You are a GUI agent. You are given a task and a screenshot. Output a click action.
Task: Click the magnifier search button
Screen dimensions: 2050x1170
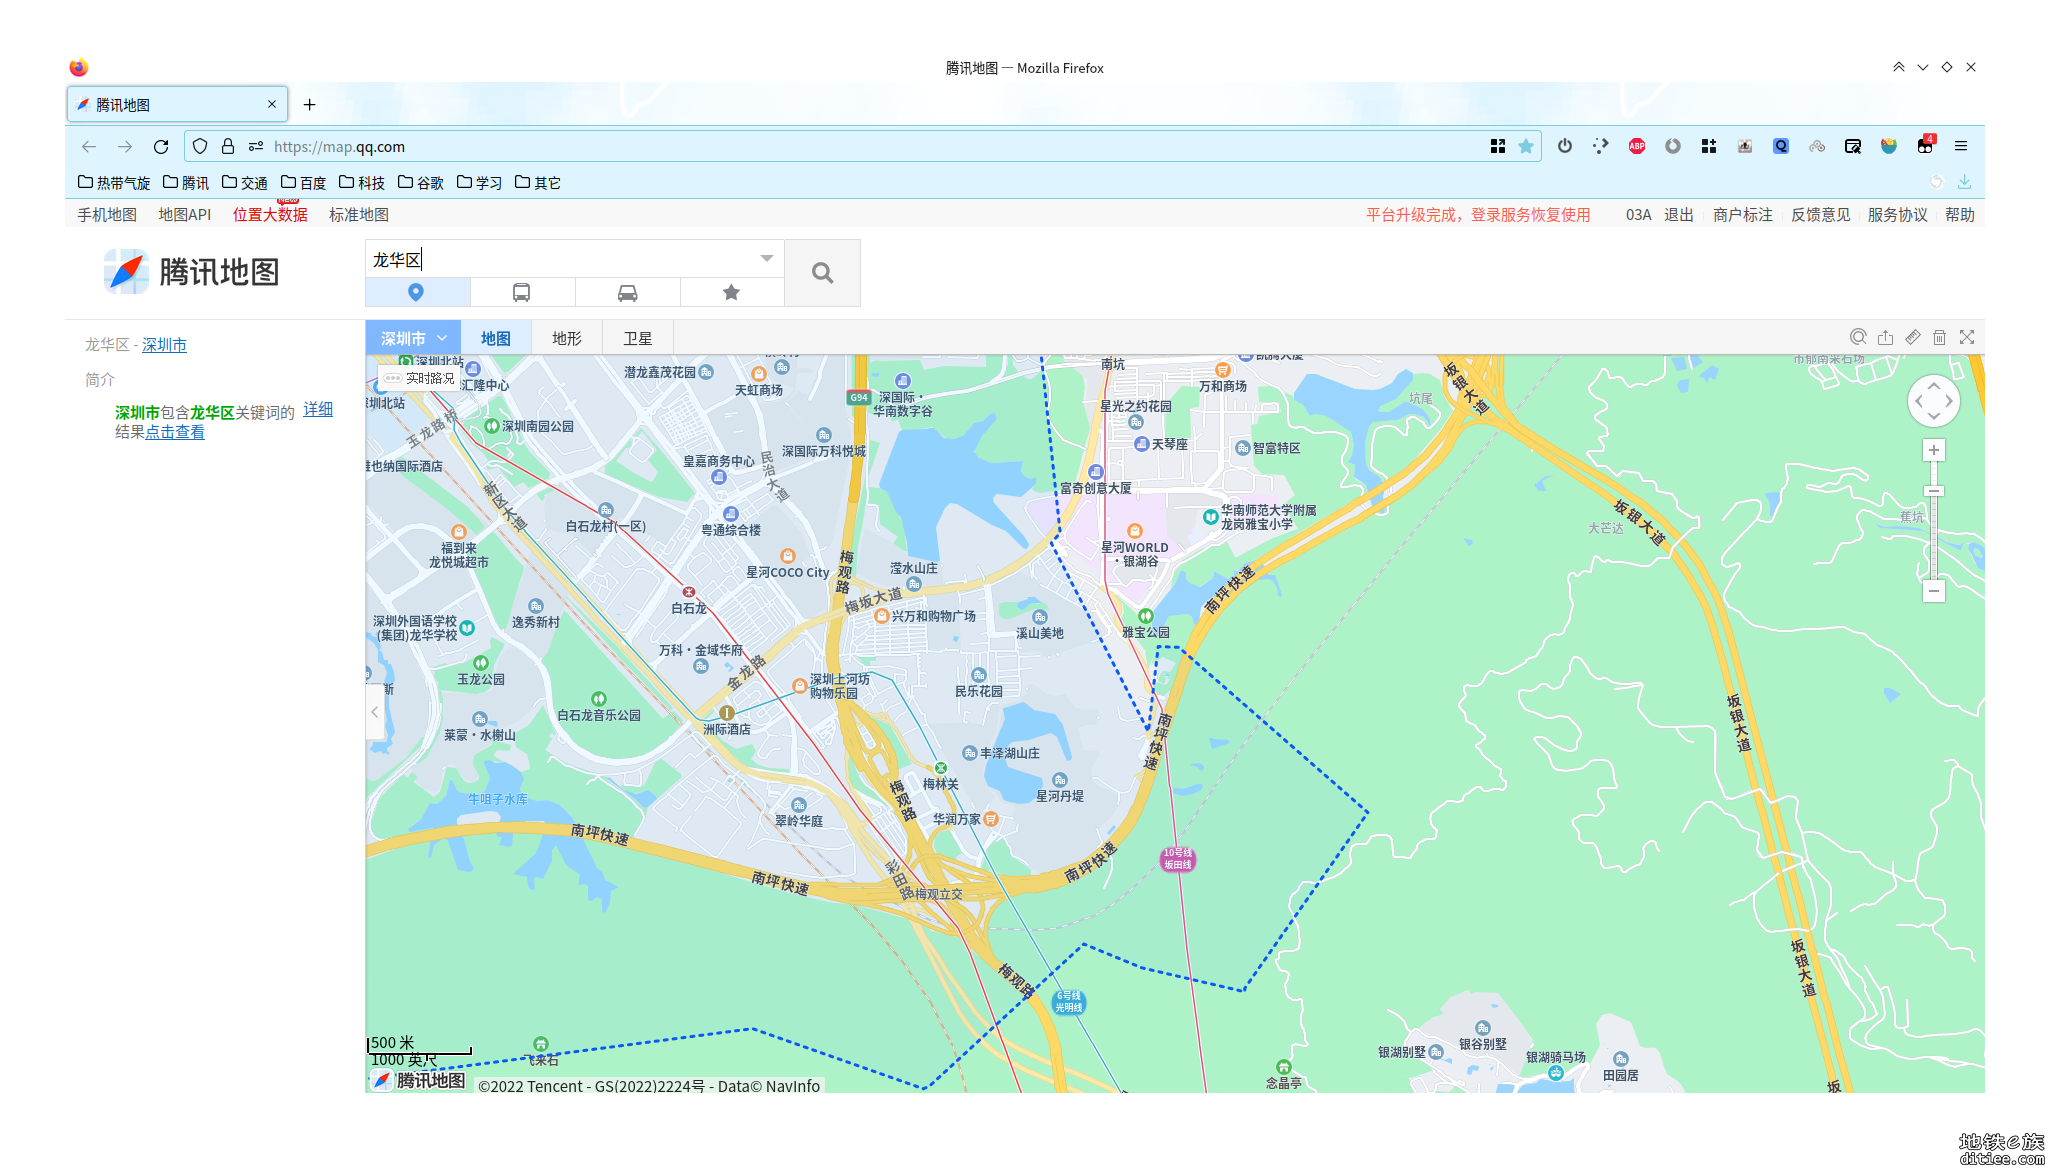tap(822, 272)
